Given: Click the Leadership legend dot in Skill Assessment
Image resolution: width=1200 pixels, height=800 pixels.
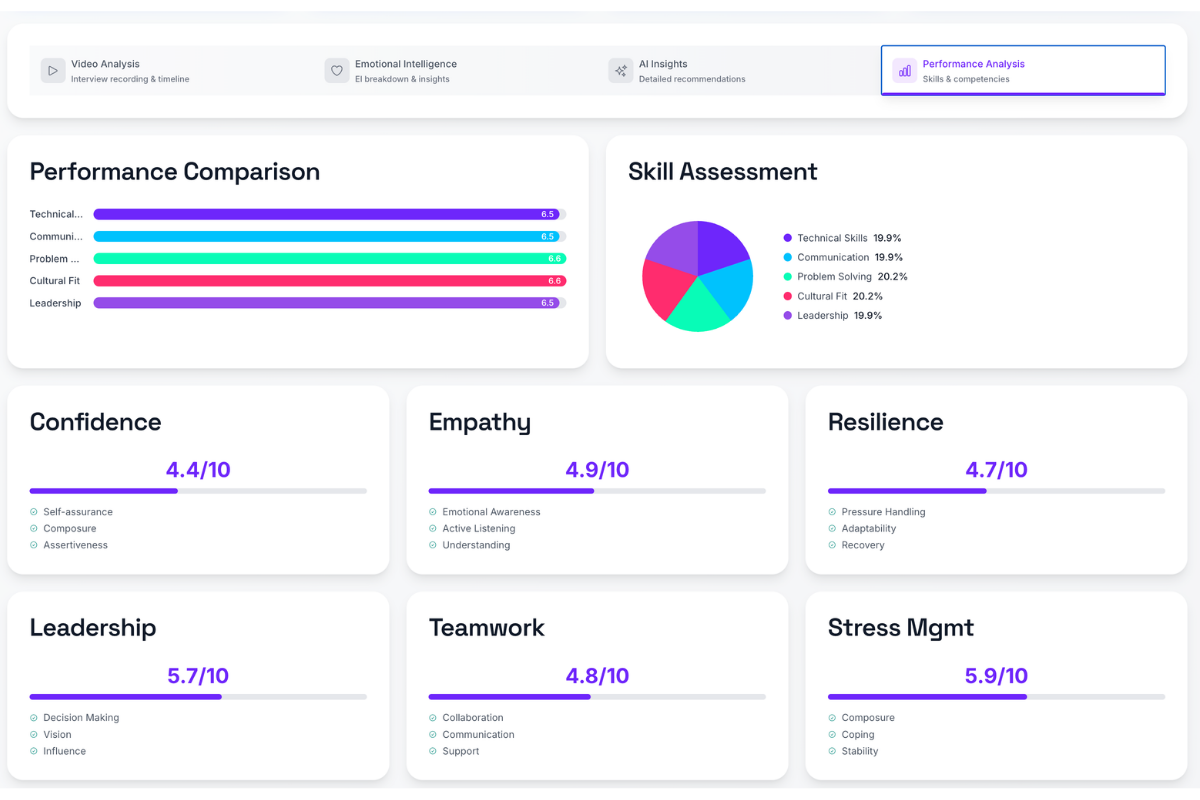Looking at the screenshot, I should 789,314.
